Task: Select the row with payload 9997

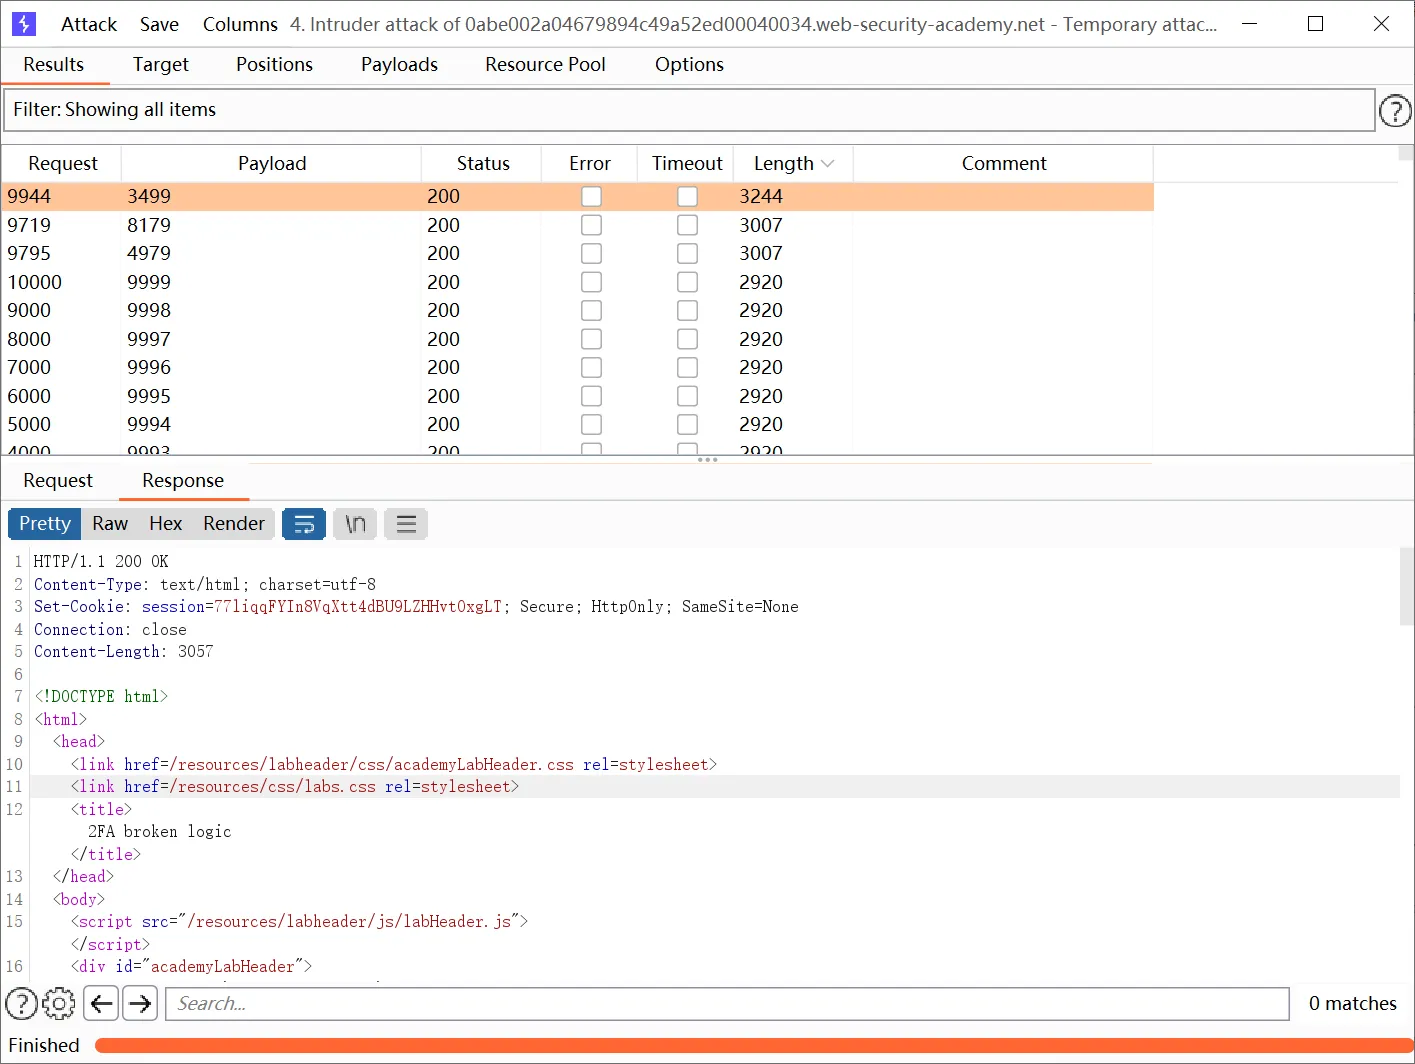Action: [x=578, y=339]
